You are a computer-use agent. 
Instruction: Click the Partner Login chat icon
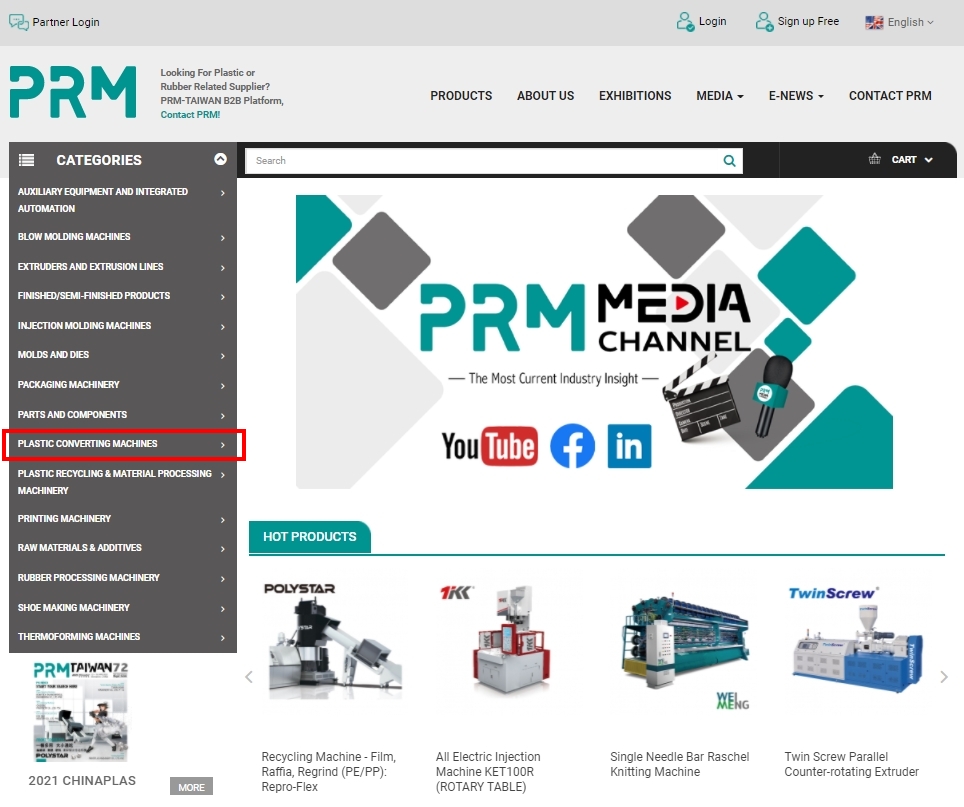point(18,22)
